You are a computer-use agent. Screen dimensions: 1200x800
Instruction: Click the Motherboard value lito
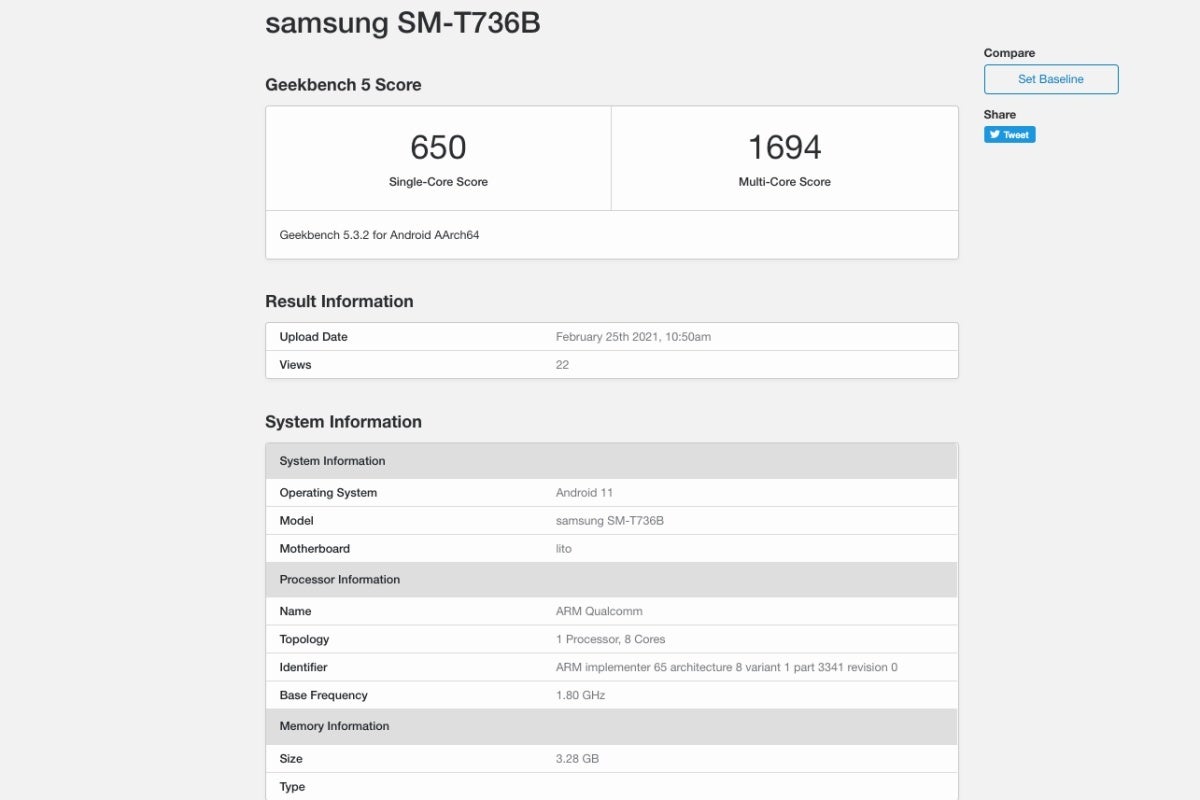point(563,549)
